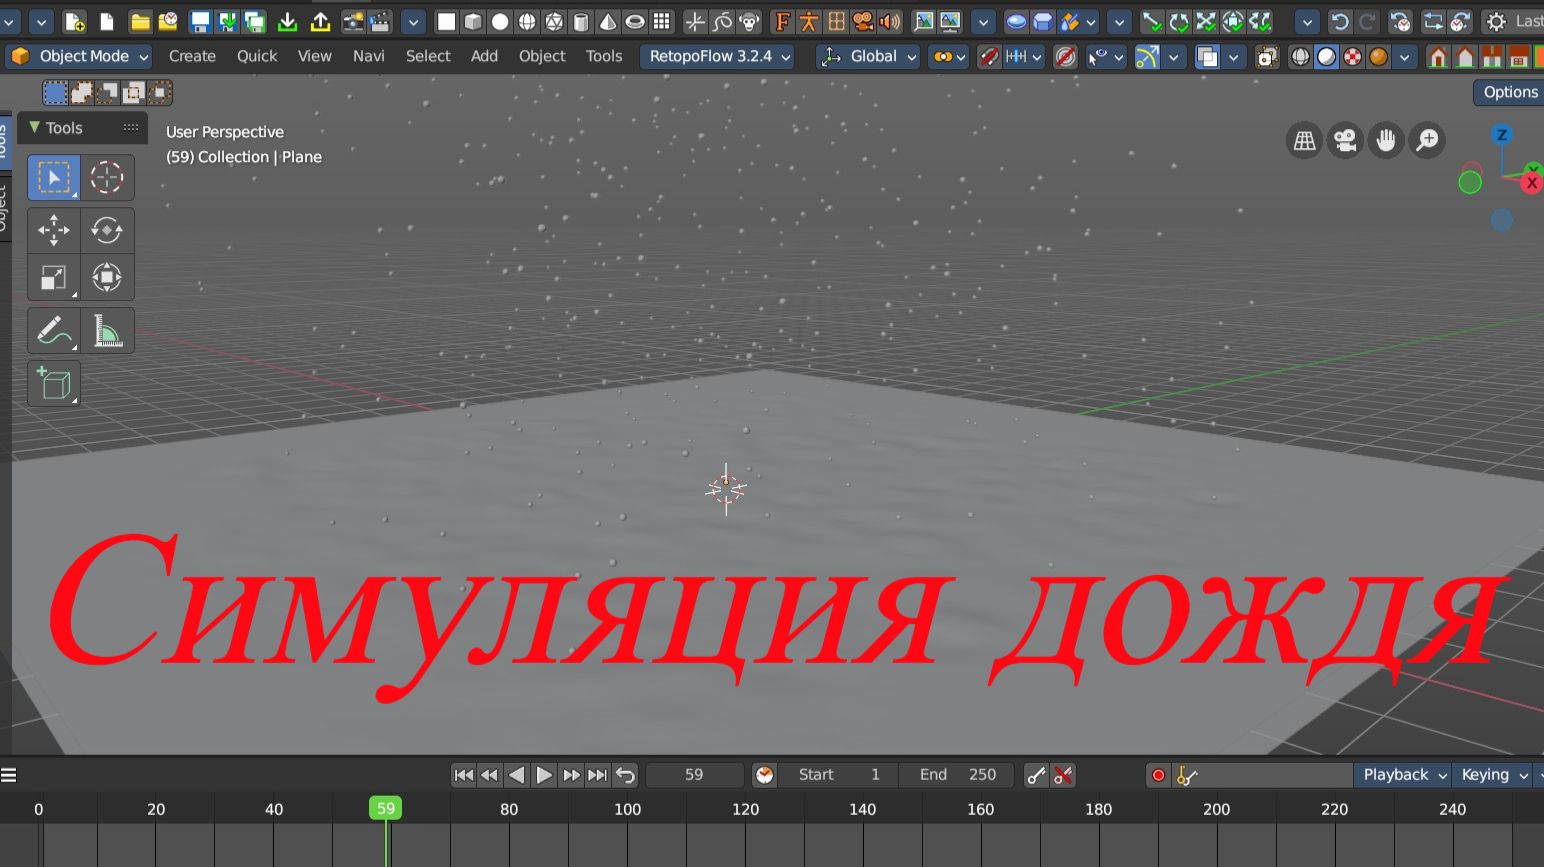Toggle viewport gizmos display

(1147, 57)
